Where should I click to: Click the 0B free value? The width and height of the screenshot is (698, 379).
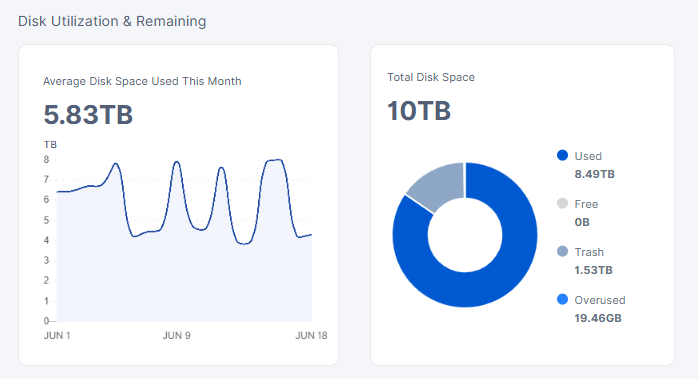click(582, 222)
